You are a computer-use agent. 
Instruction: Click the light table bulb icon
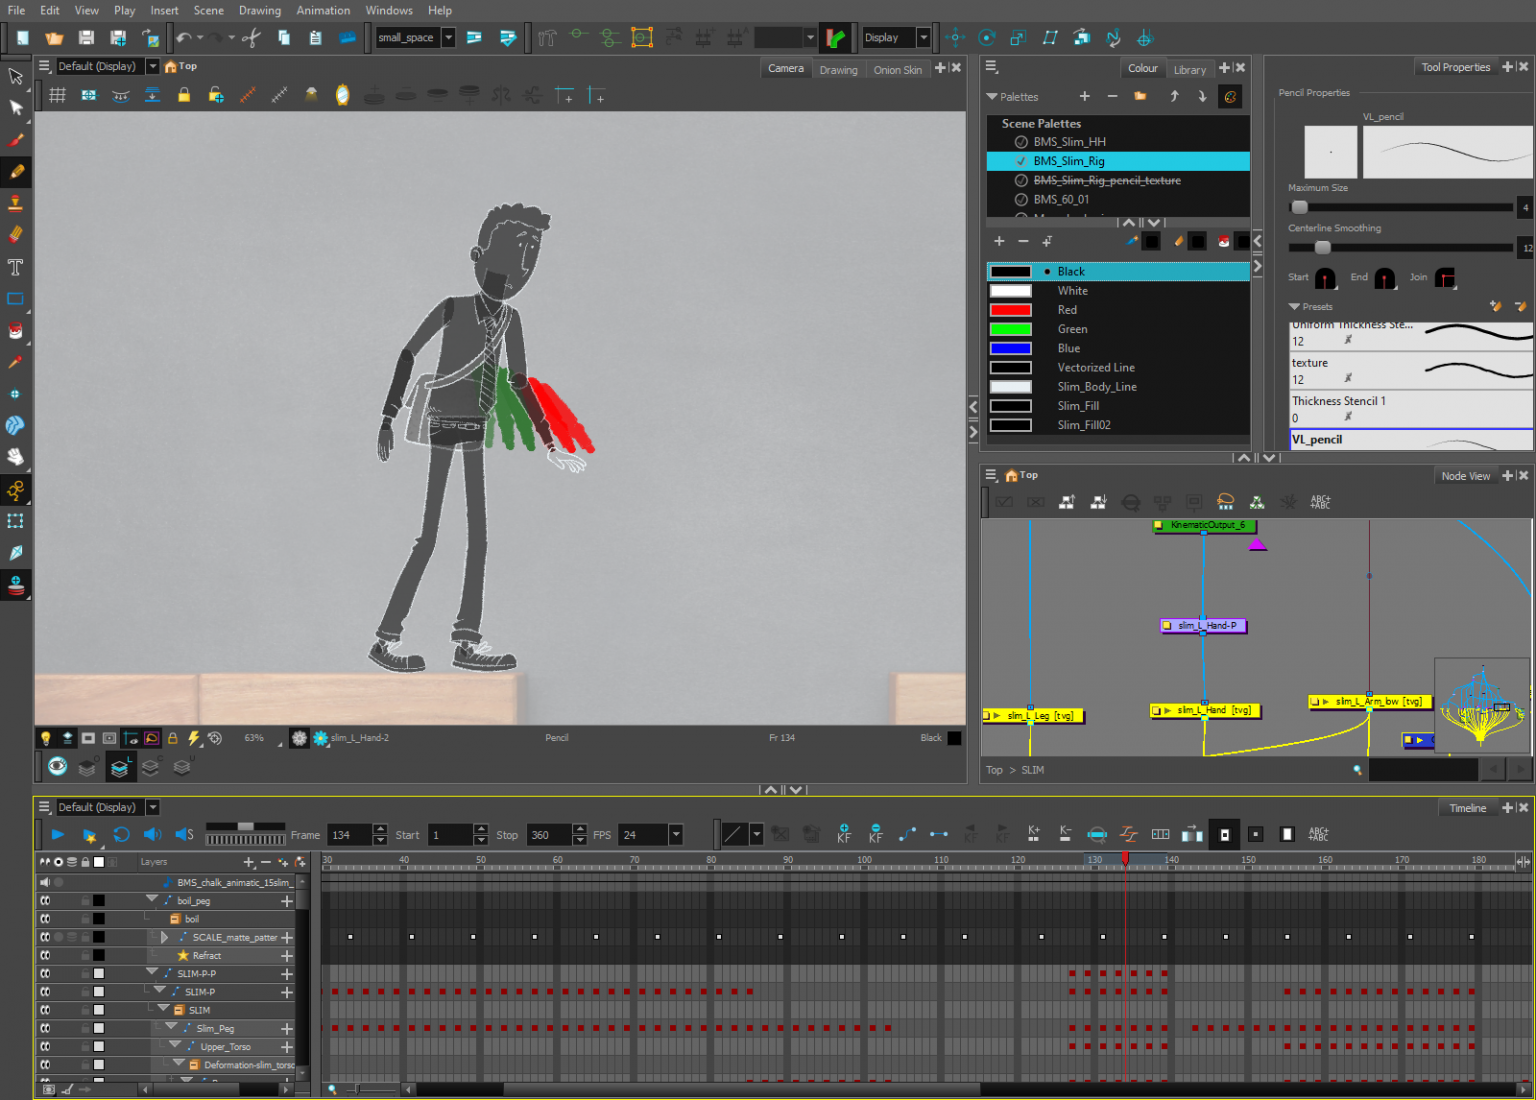pos(45,738)
